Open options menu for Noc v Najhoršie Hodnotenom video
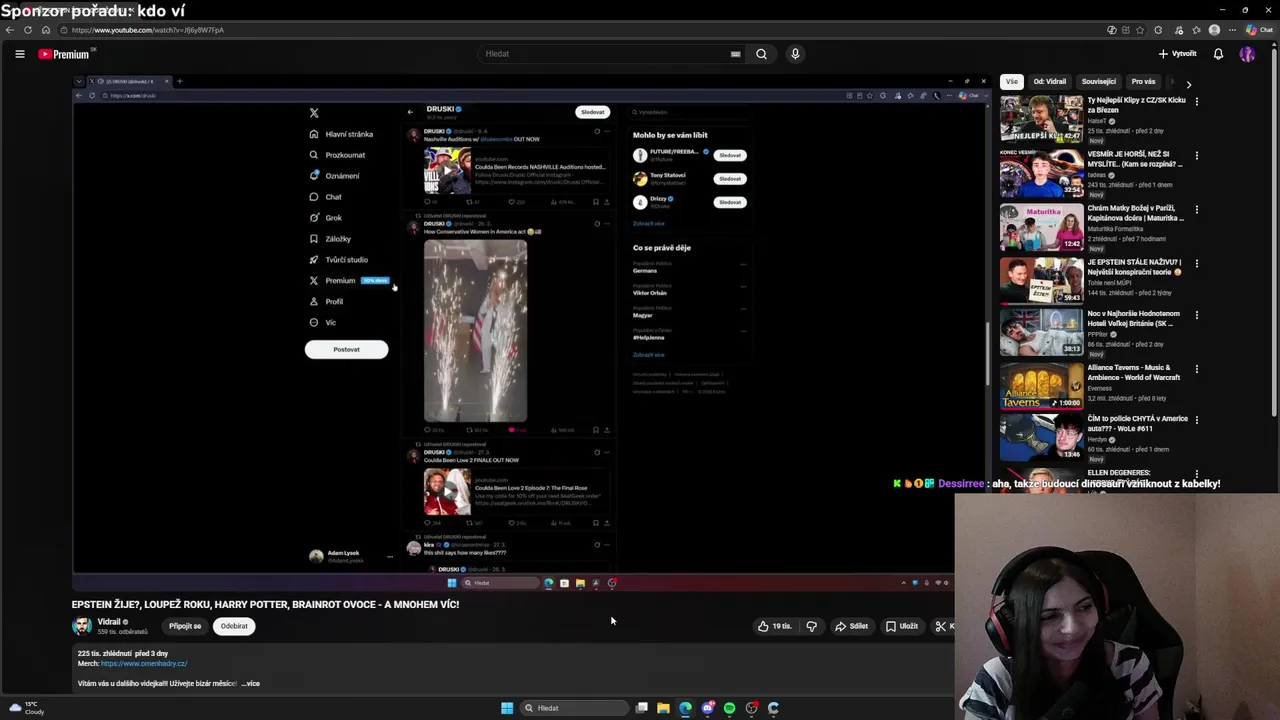 (1196, 315)
